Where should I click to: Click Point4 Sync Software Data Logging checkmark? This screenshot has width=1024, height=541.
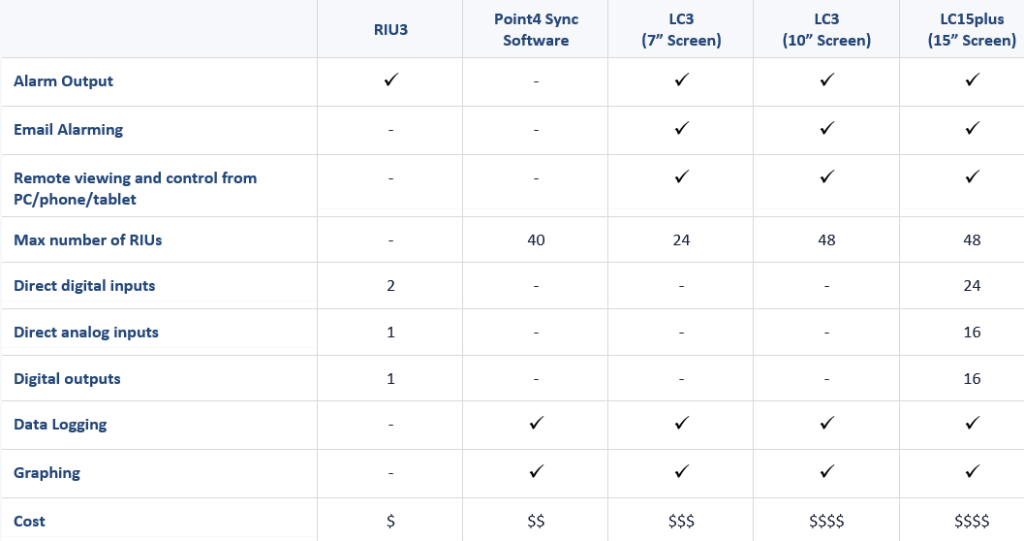pyautogui.click(x=536, y=423)
